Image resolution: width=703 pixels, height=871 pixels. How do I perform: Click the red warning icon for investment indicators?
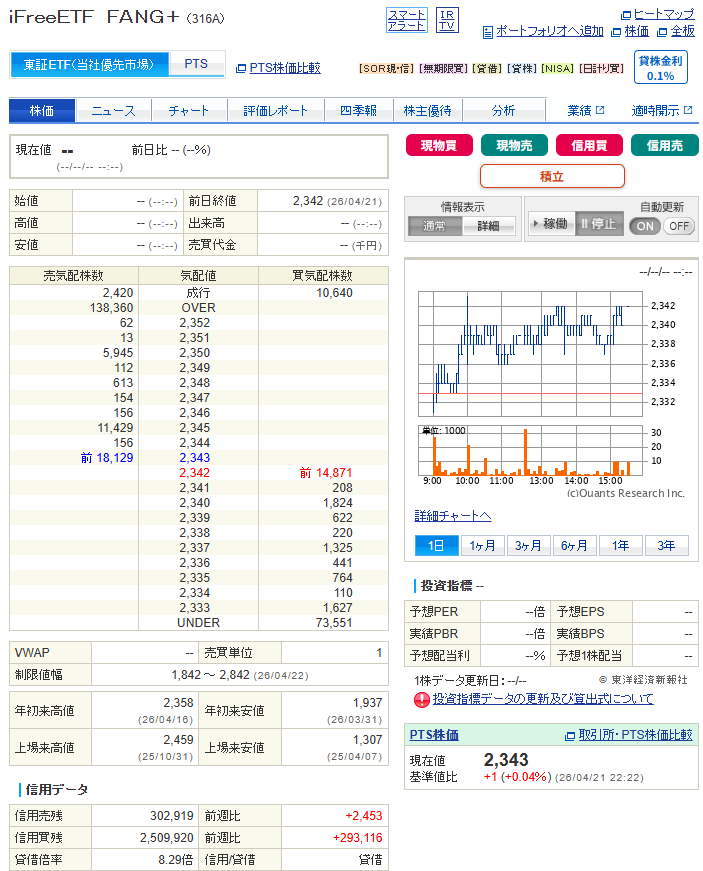[422, 698]
